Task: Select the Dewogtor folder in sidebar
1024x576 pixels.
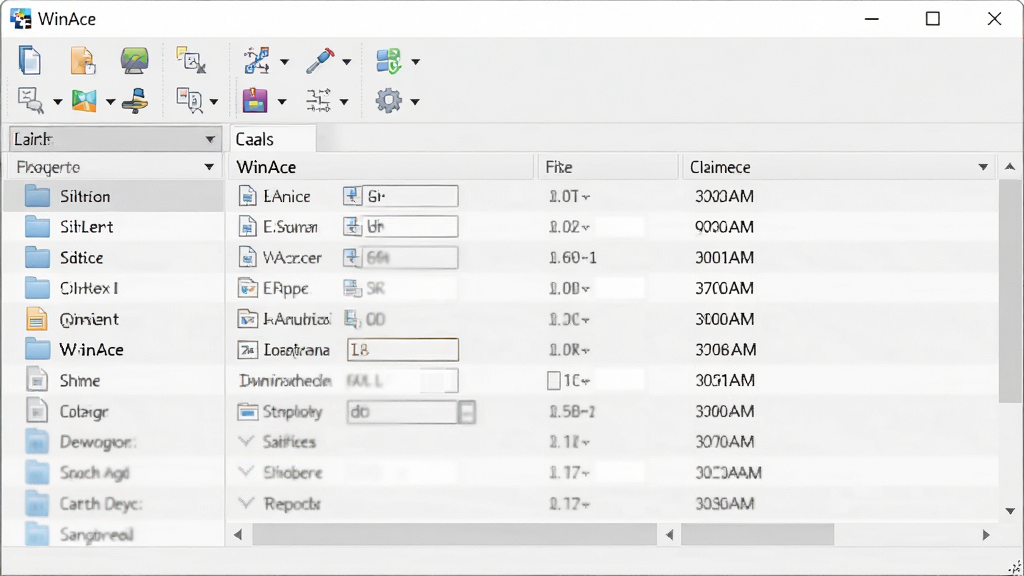Action: pyautogui.click(x=114, y=442)
